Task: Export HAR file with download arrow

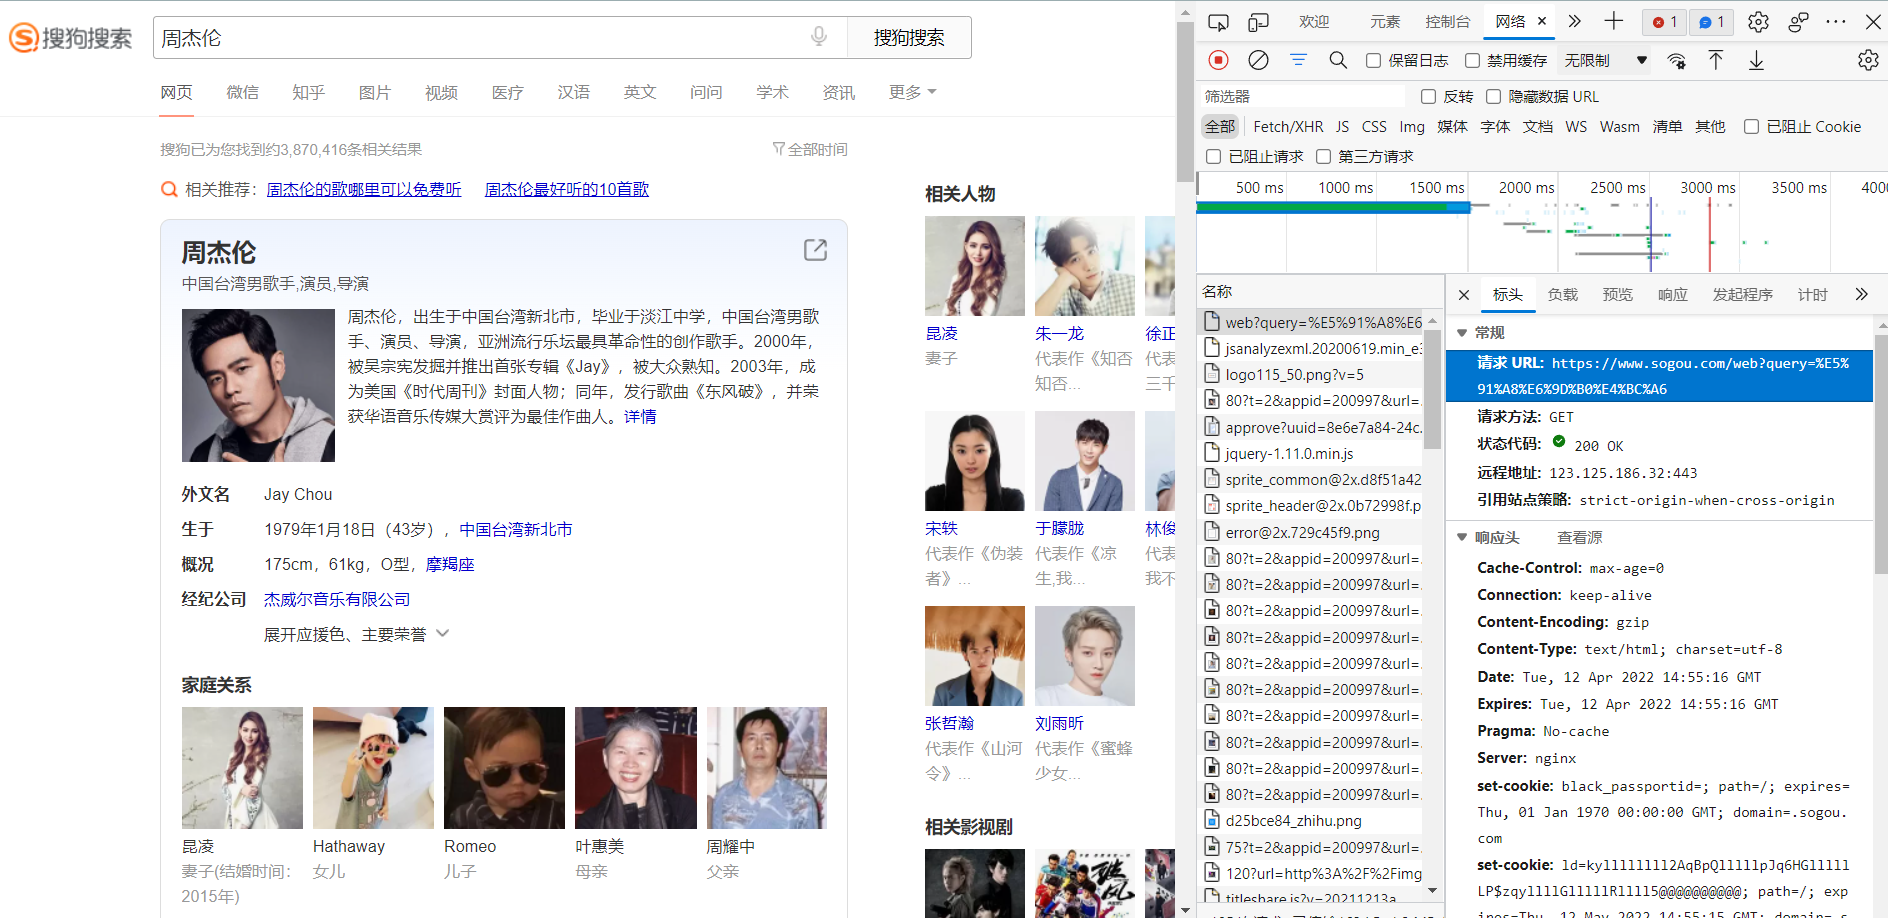Action: coord(1756,60)
